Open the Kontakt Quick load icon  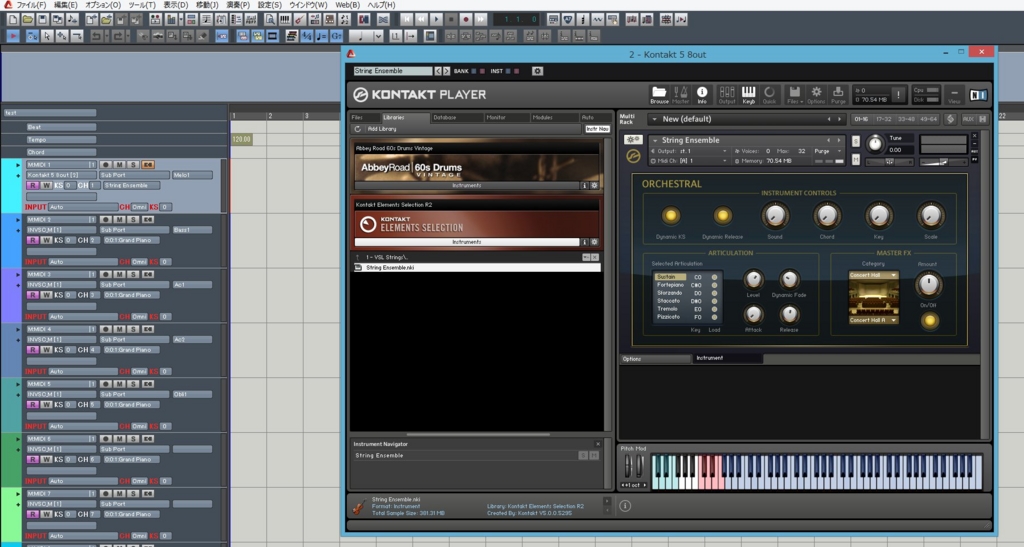click(x=769, y=95)
